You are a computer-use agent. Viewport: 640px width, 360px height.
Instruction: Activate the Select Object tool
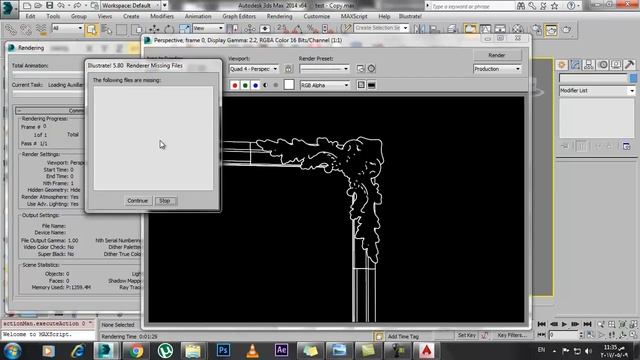pyautogui.click(x=91, y=29)
